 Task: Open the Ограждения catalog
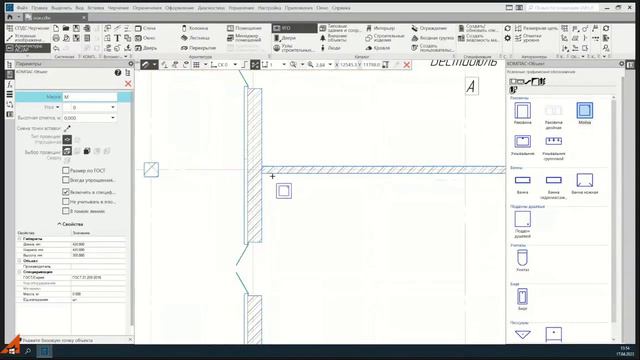click(429, 28)
